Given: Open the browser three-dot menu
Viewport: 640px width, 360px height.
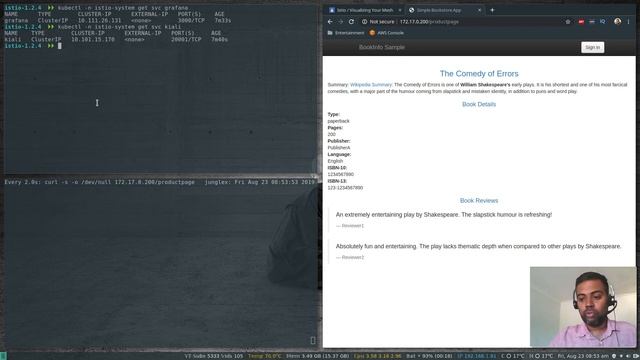Looking at the screenshot, I should coord(629,22).
